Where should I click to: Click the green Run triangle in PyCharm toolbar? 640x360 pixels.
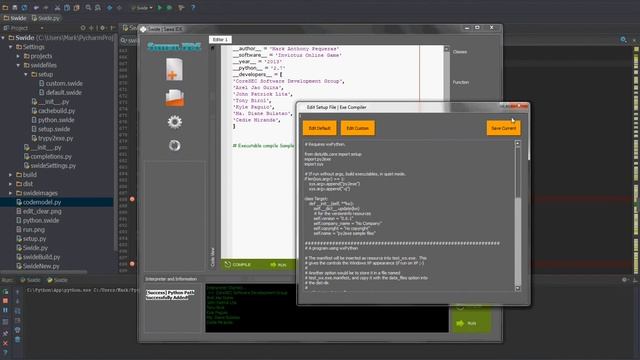[160, 7]
